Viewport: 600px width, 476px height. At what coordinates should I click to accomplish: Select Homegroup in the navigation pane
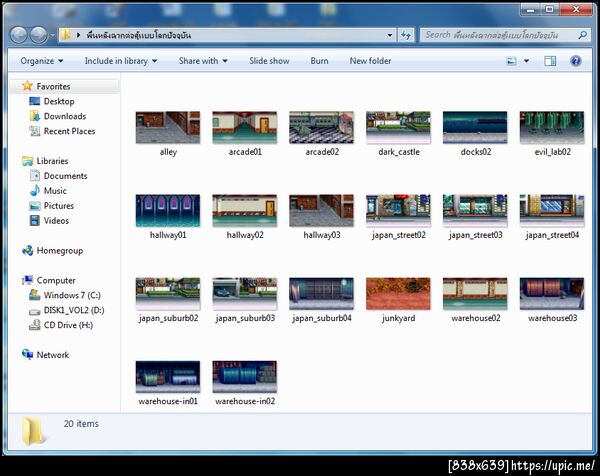pos(60,251)
